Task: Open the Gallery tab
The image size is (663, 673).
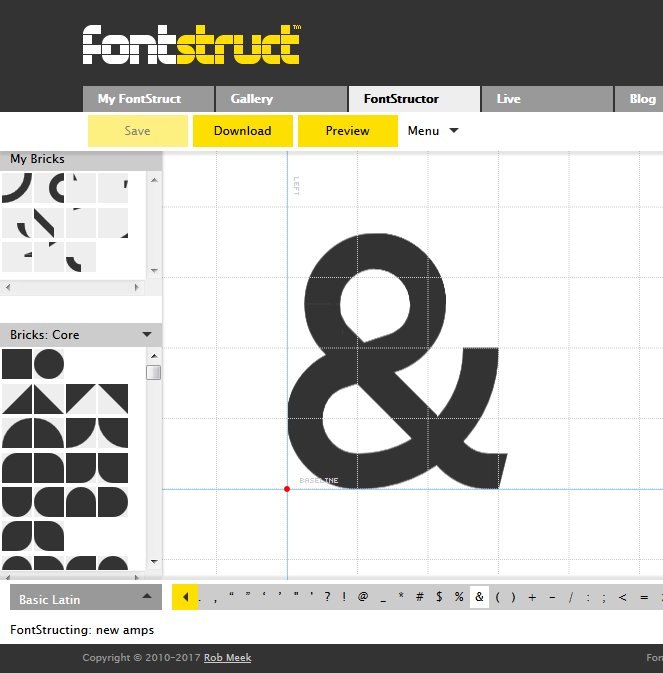Action: (x=281, y=99)
